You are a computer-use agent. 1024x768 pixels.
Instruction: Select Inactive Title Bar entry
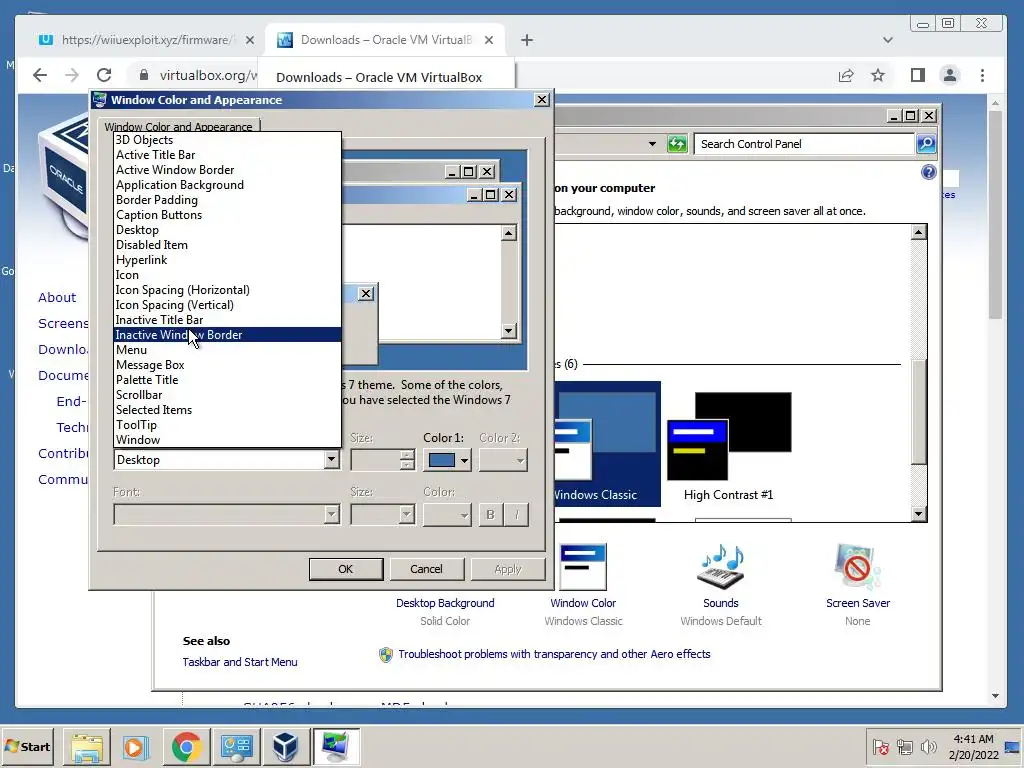(x=227, y=320)
